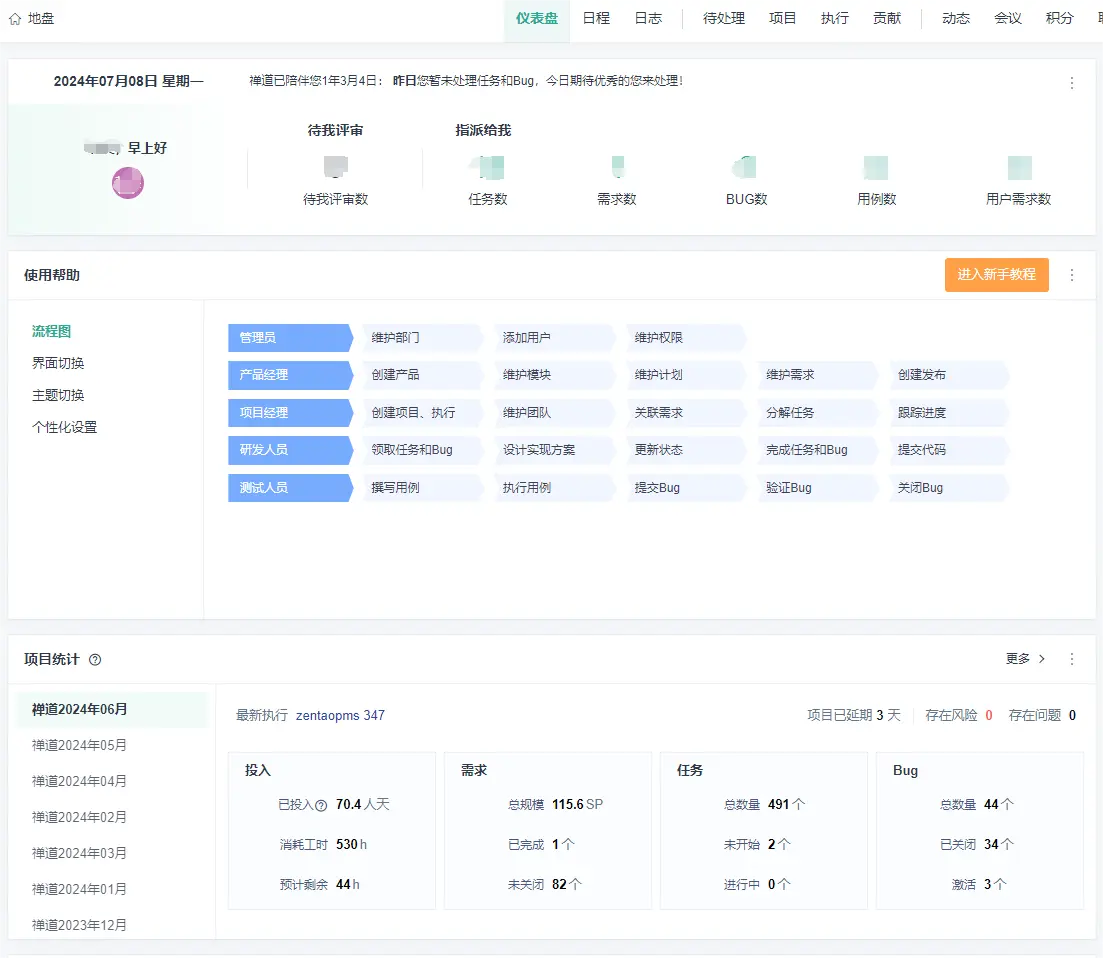Select 流程图 in the help sidebar
The image size is (1103, 958).
click(51, 331)
